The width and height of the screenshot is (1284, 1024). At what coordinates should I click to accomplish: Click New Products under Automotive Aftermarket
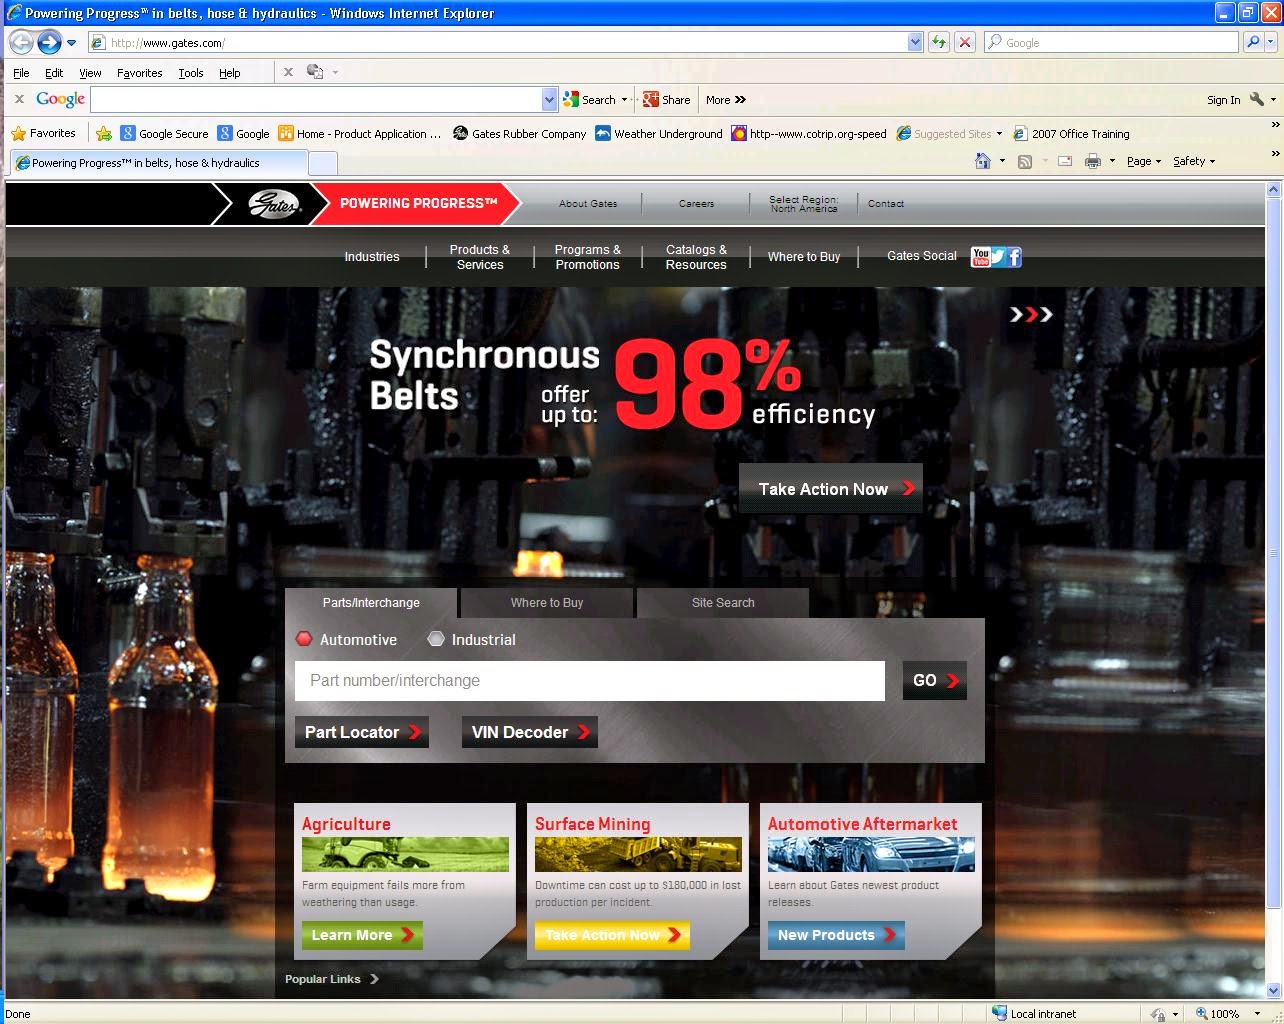pos(836,935)
